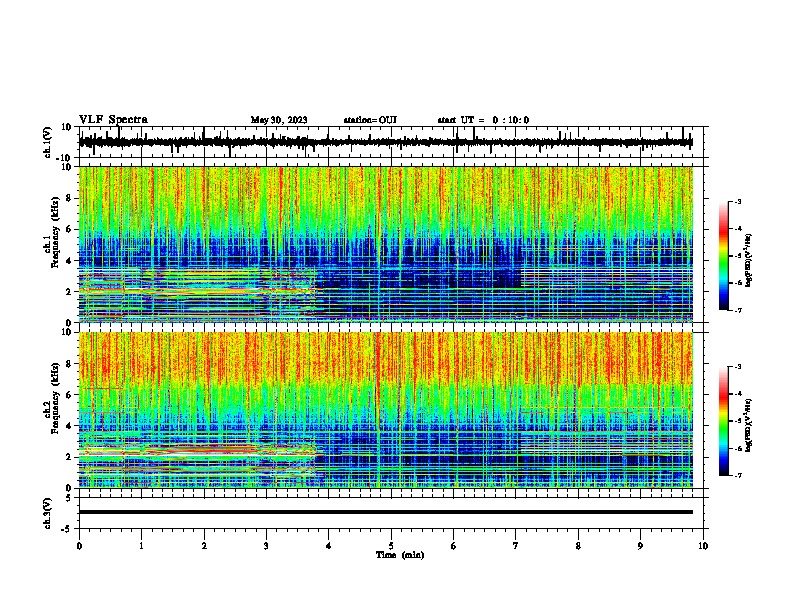The height and width of the screenshot is (612, 792).
Task: Click the time axis tick label "10"
Action: (703, 546)
